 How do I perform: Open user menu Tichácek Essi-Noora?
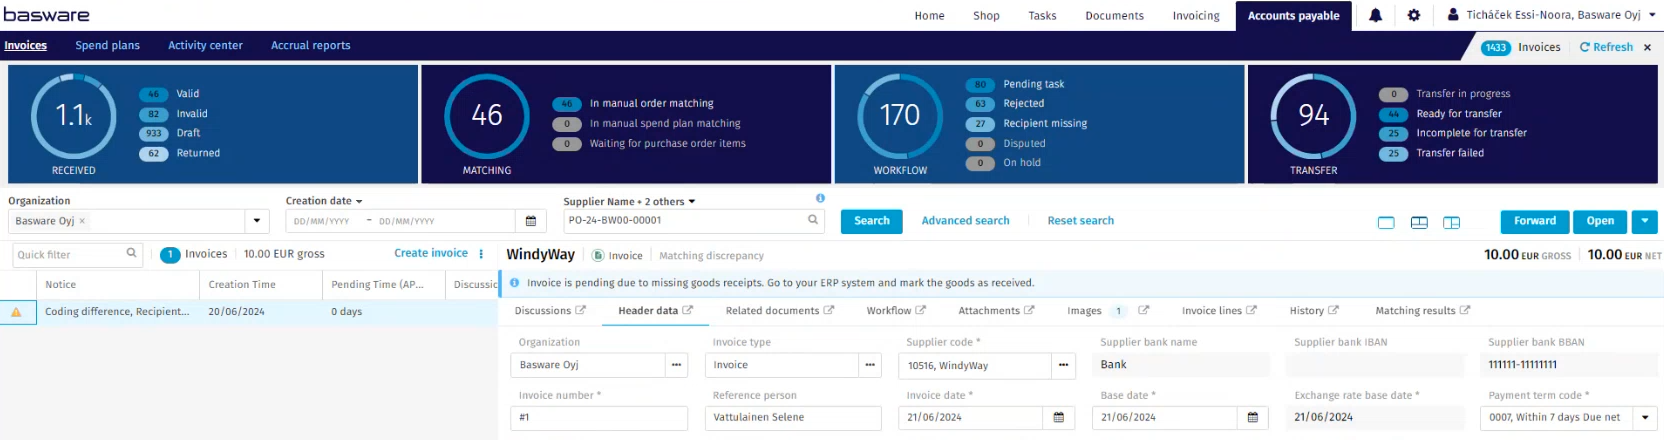[1553, 15]
